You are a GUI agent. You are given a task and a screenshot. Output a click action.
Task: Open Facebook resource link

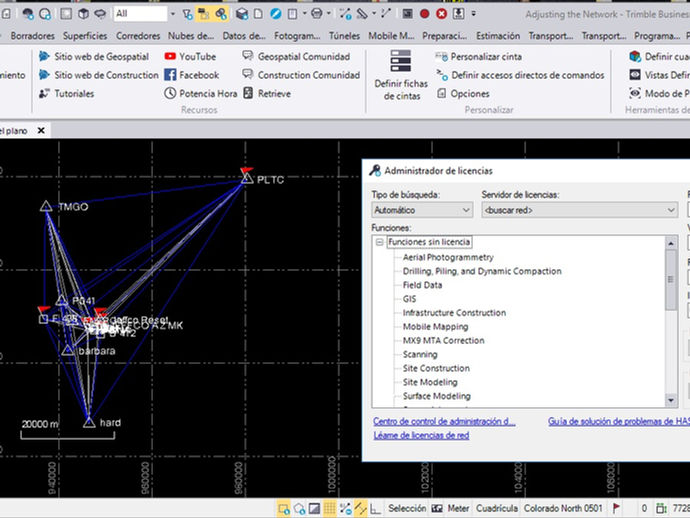tap(192, 75)
